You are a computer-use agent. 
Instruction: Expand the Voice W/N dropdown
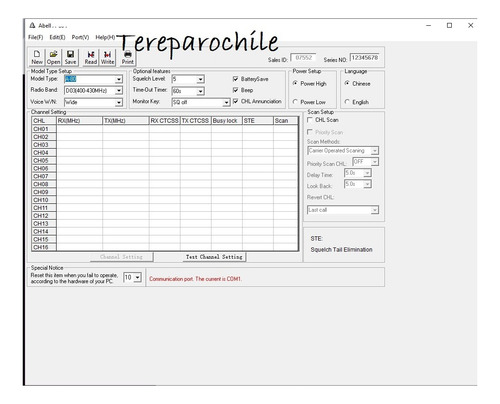pos(119,102)
